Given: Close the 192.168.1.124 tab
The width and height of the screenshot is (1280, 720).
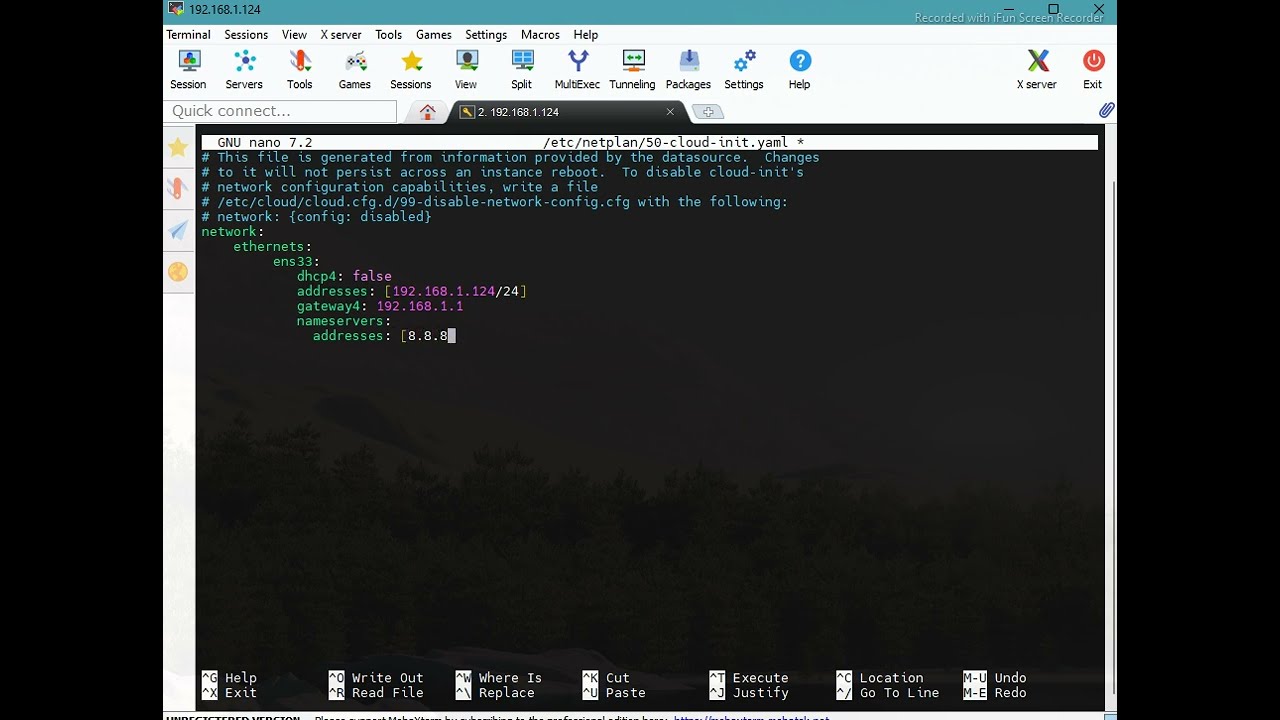Looking at the screenshot, I should coord(670,112).
